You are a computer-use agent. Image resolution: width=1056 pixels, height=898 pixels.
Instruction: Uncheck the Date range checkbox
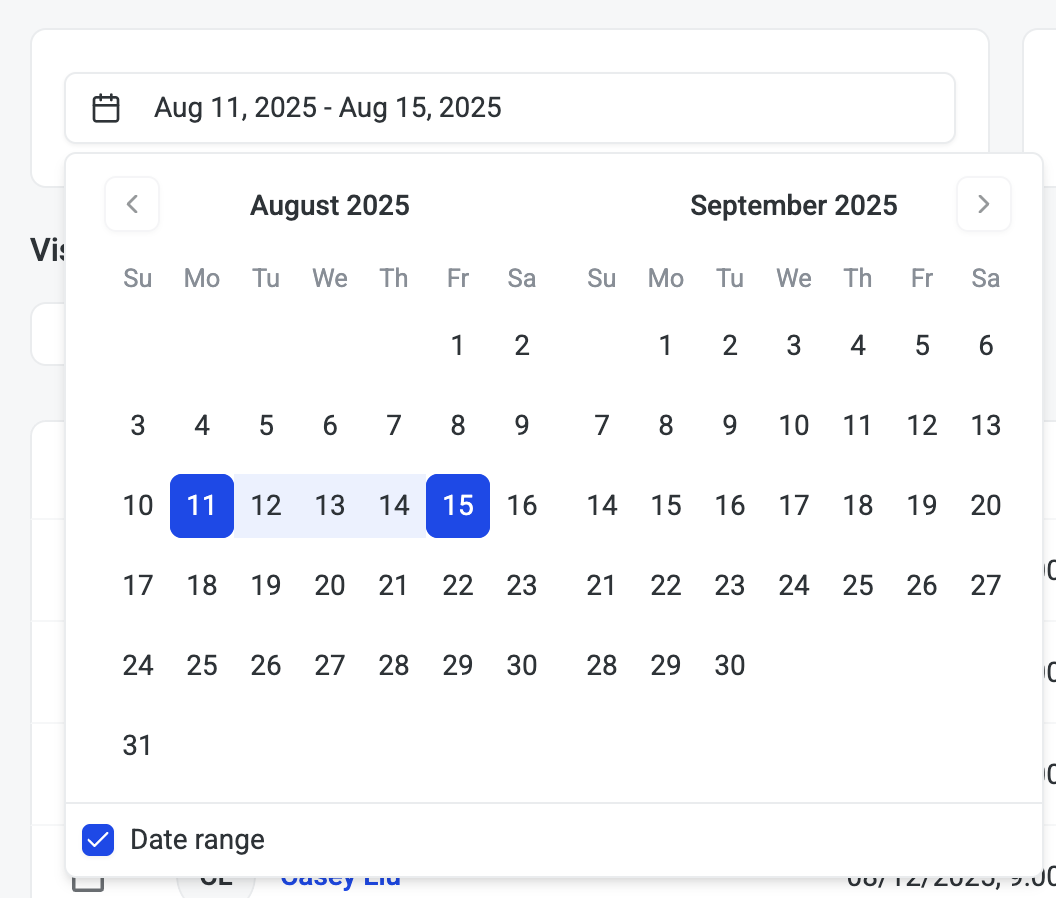[98, 840]
